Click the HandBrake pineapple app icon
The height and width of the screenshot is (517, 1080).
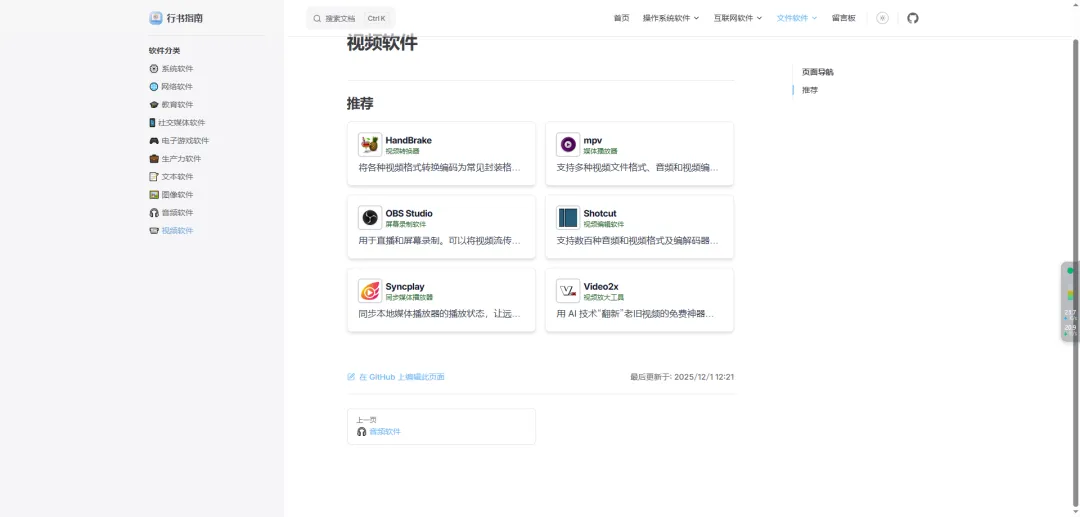(x=370, y=145)
